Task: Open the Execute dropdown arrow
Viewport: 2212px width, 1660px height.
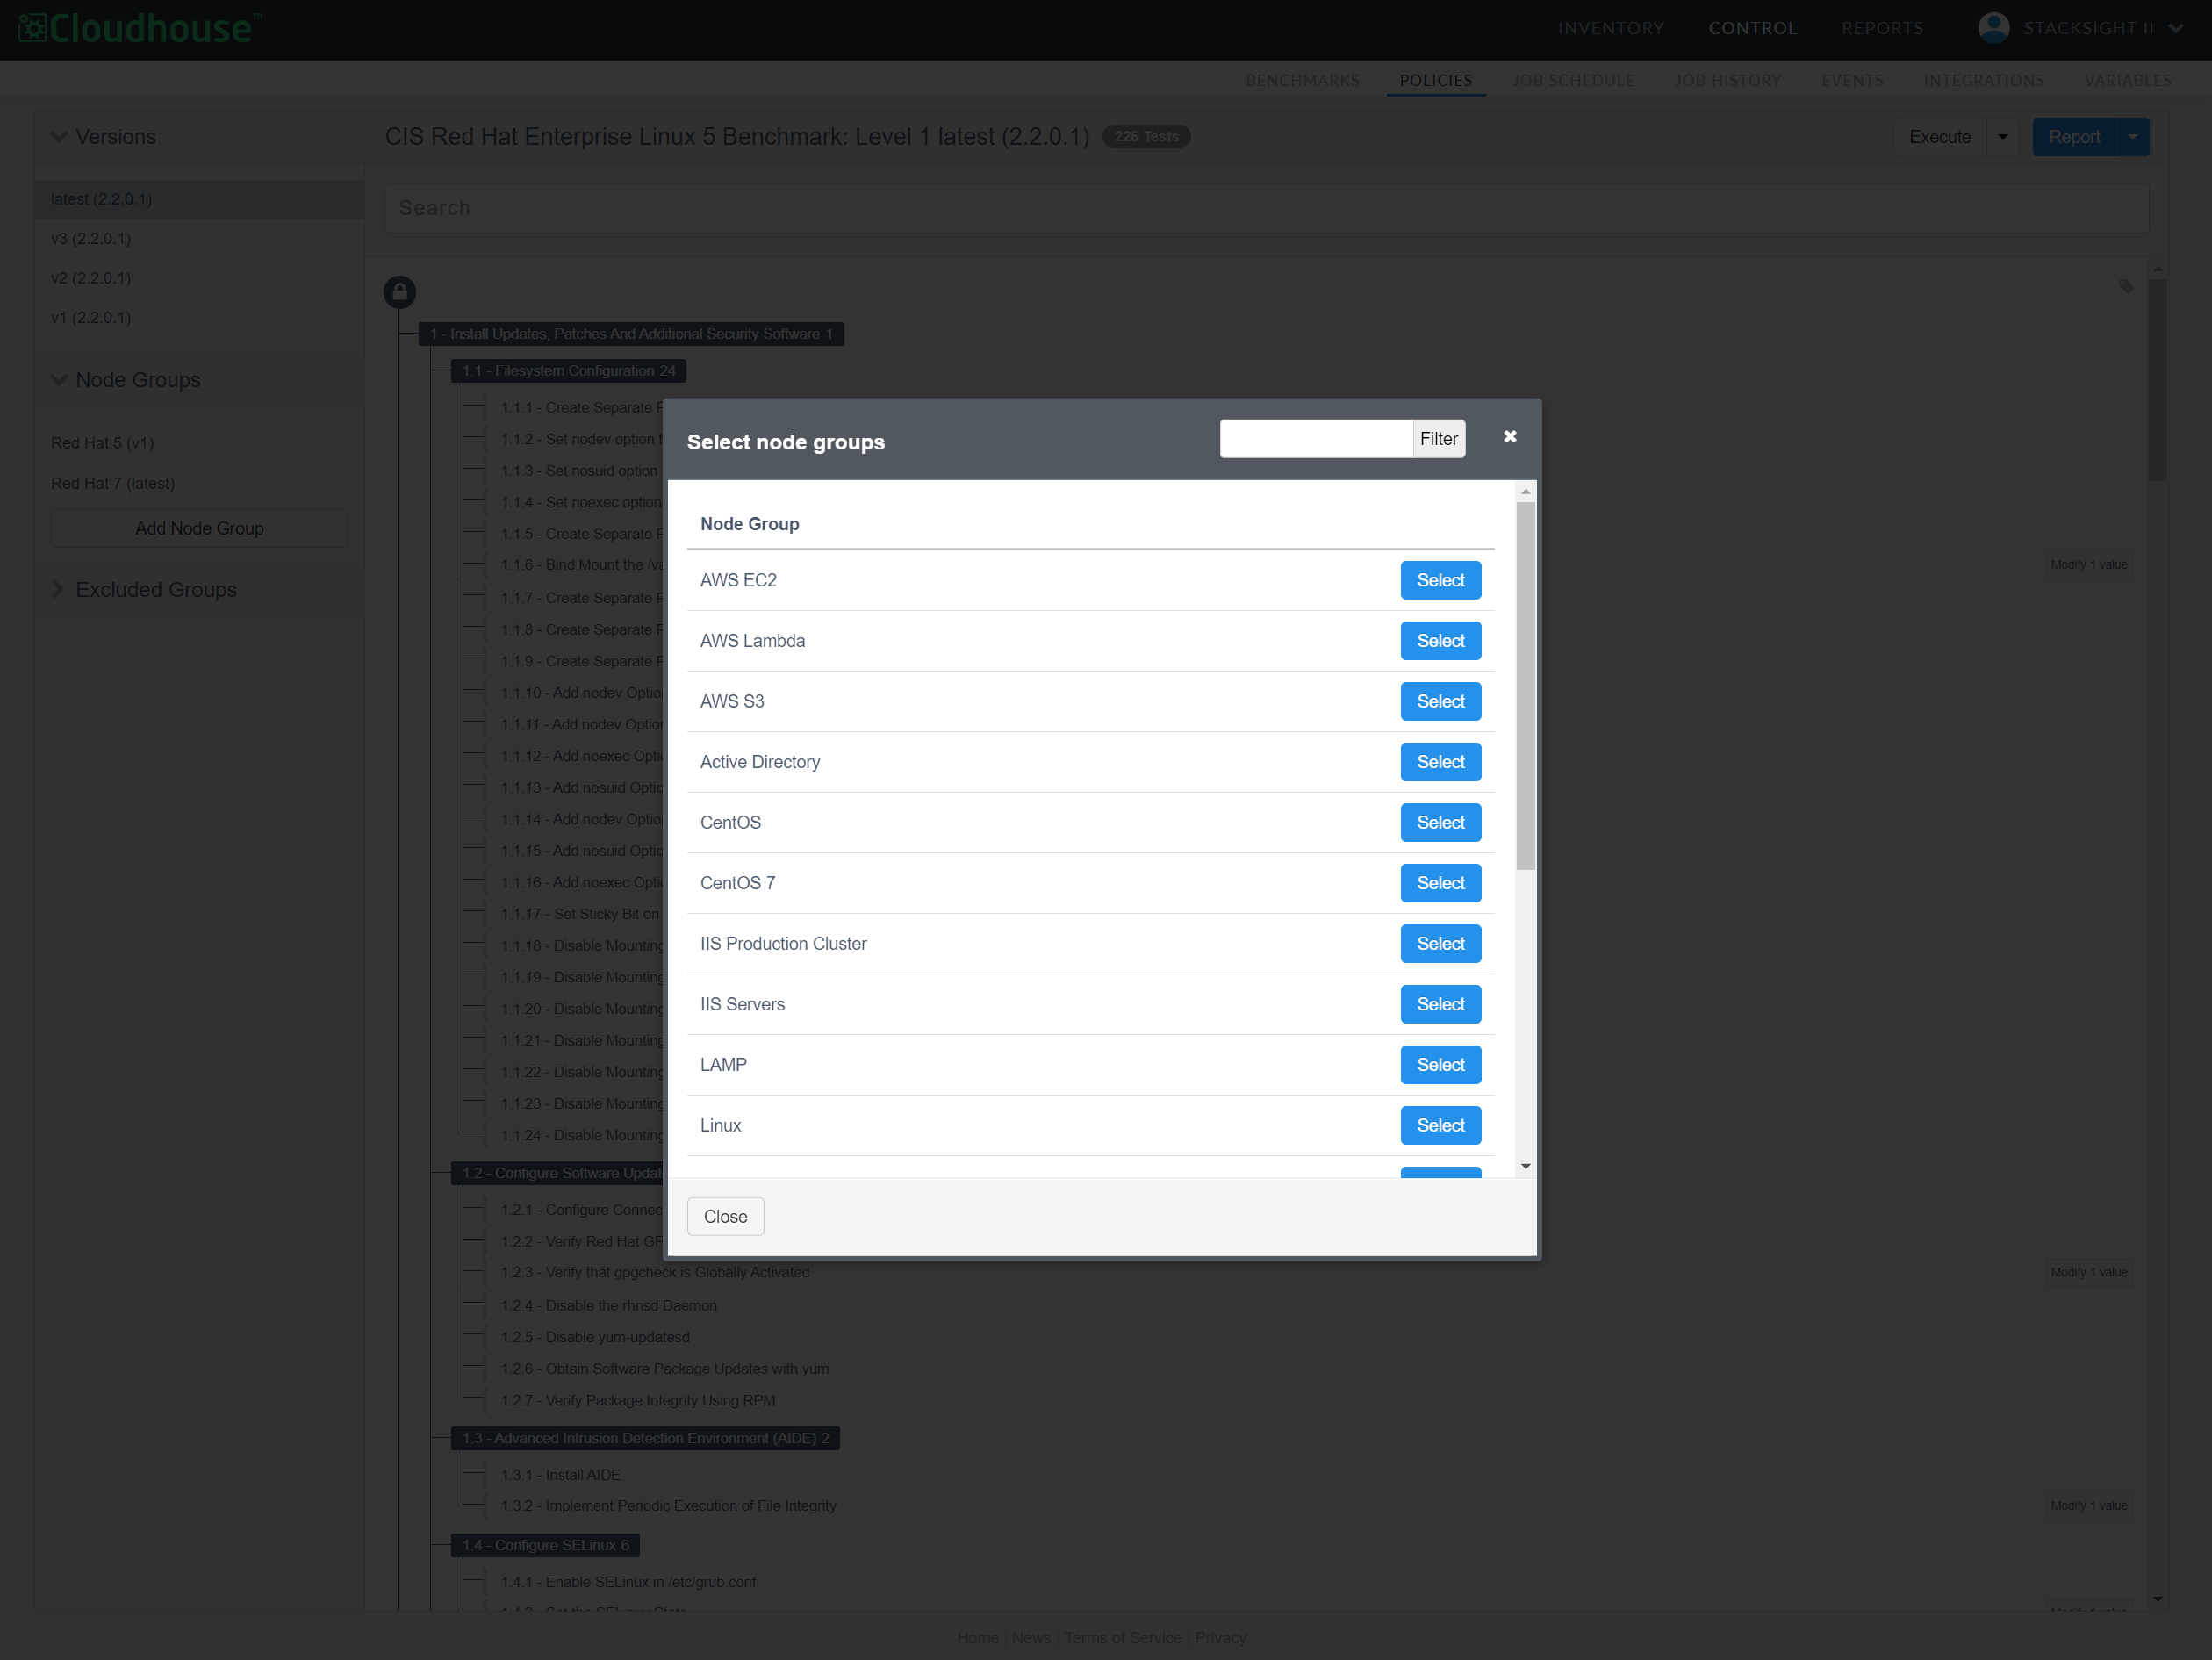Action: tap(2003, 137)
